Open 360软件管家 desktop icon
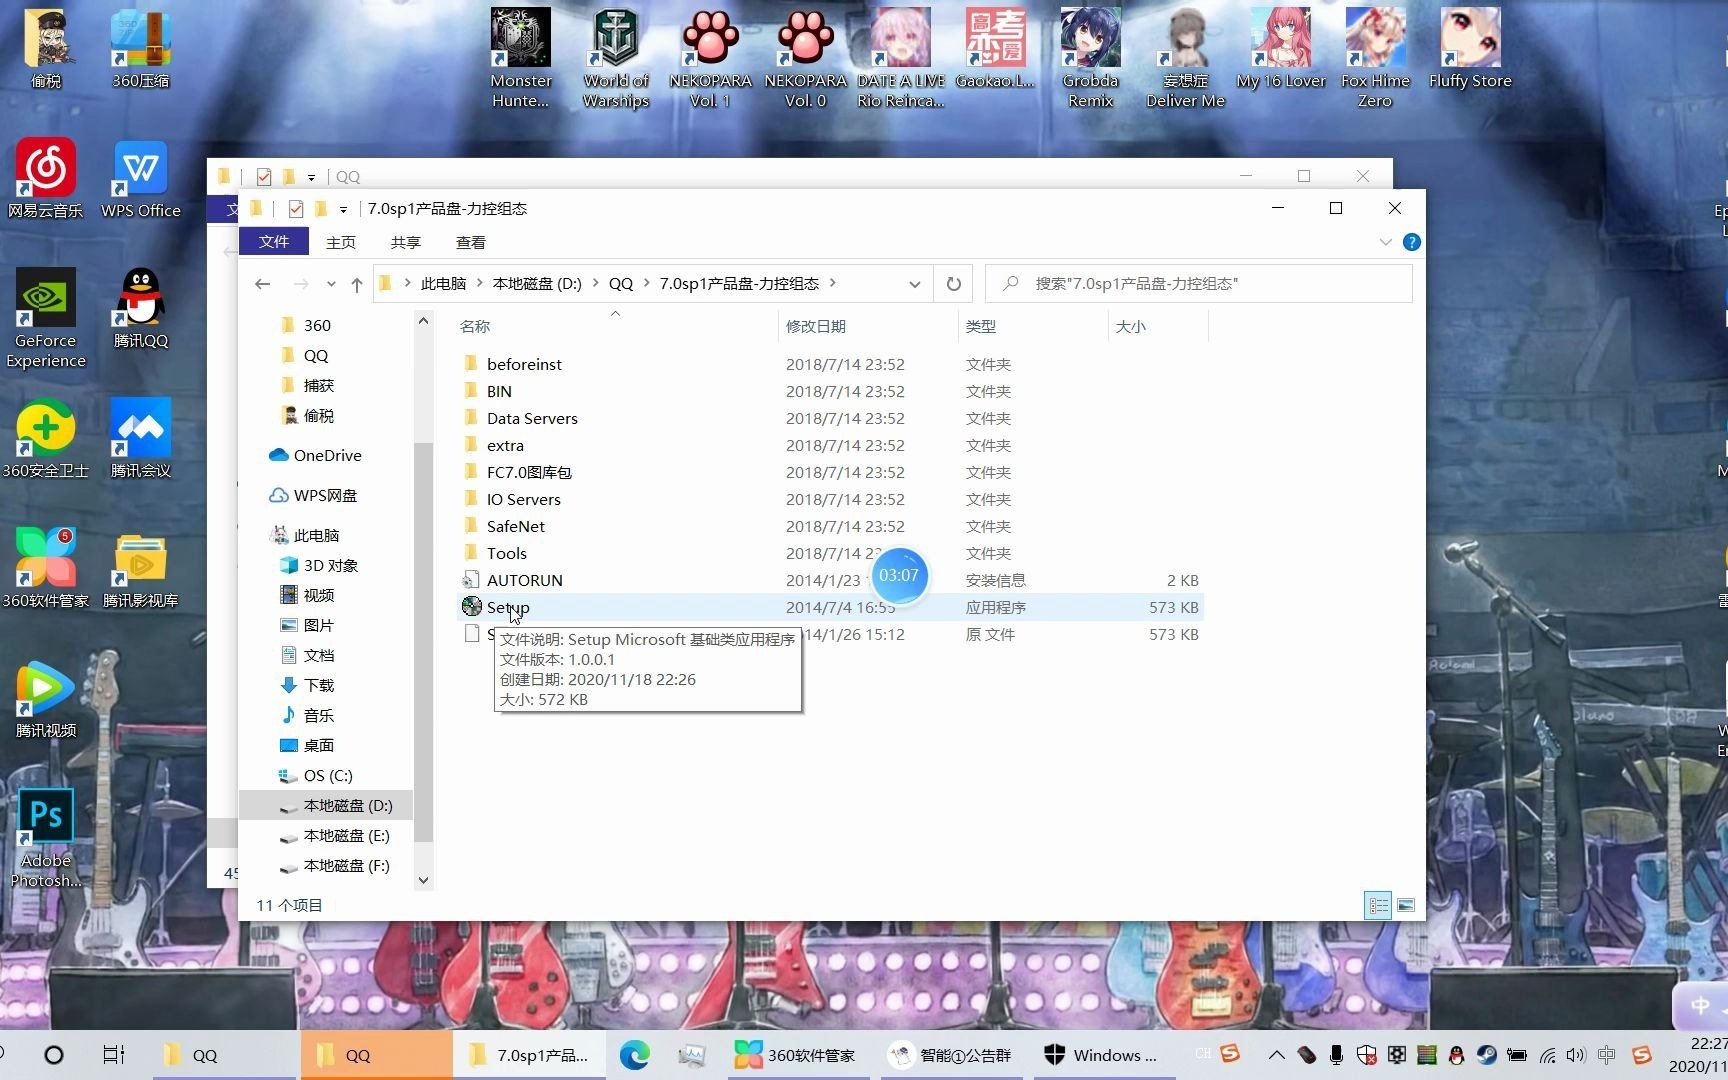The image size is (1728, 1080). click(x=45, y=568)
